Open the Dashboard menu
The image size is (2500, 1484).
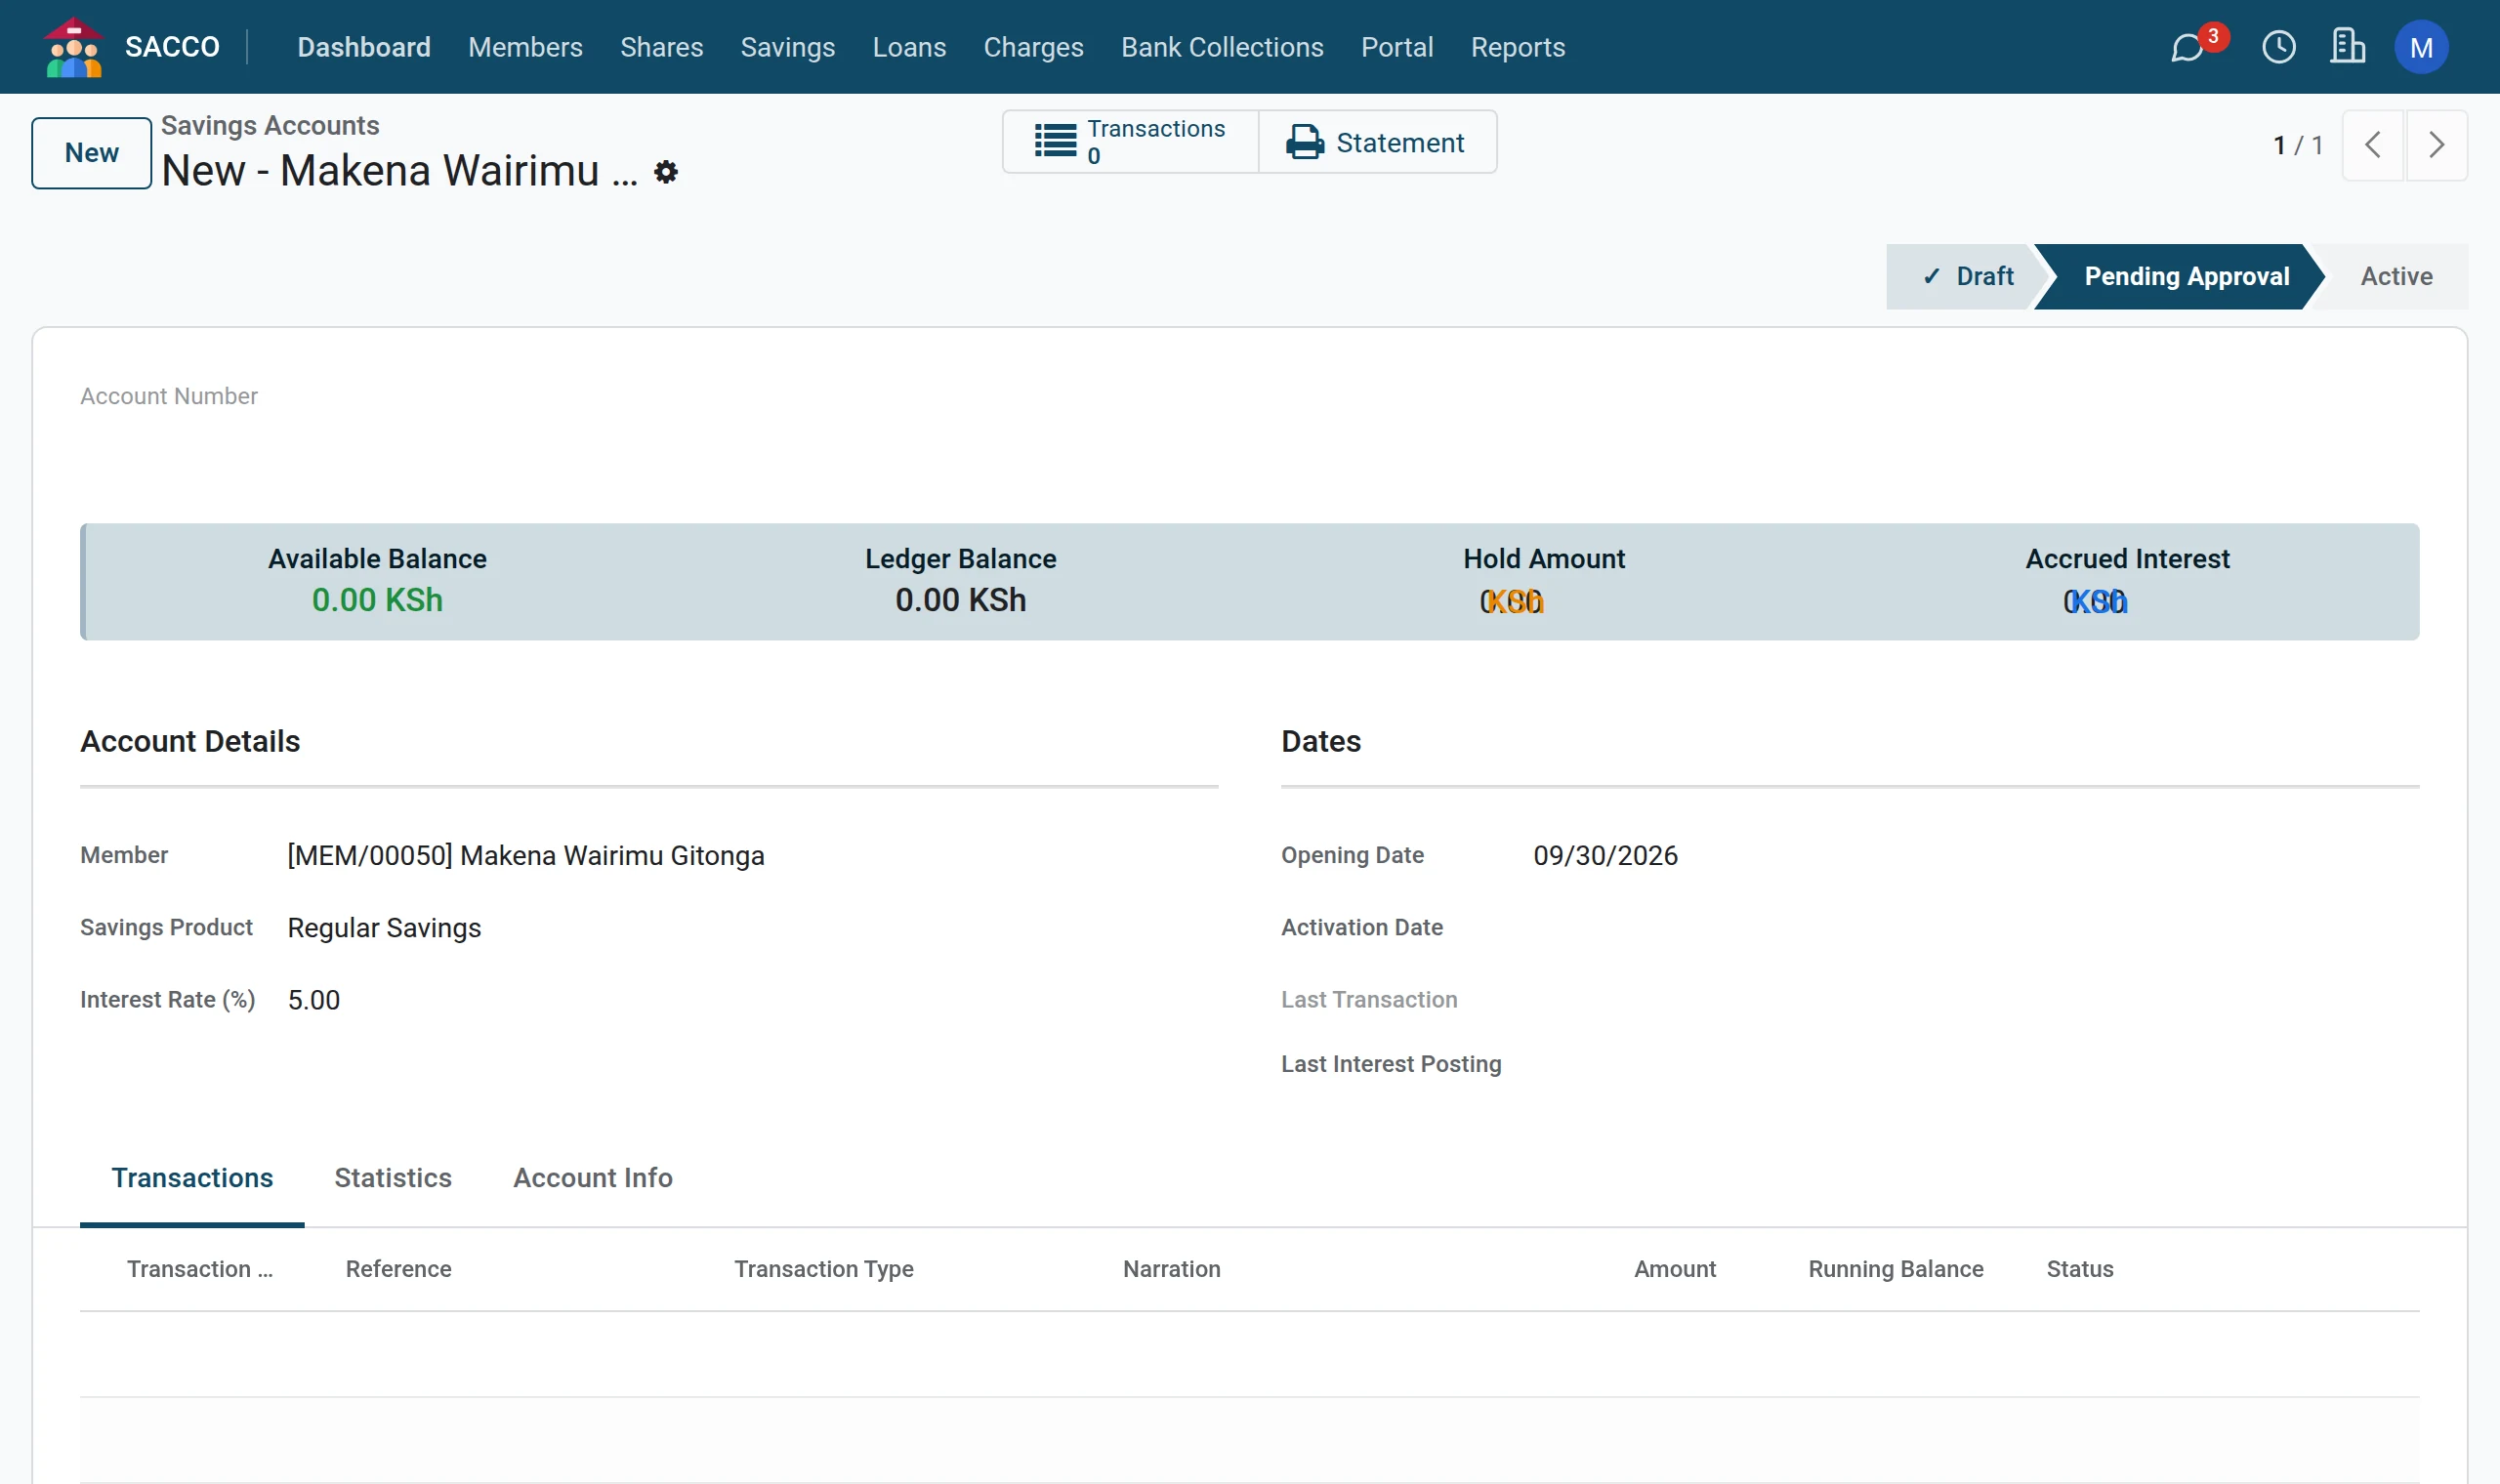(x=364, y=47)
